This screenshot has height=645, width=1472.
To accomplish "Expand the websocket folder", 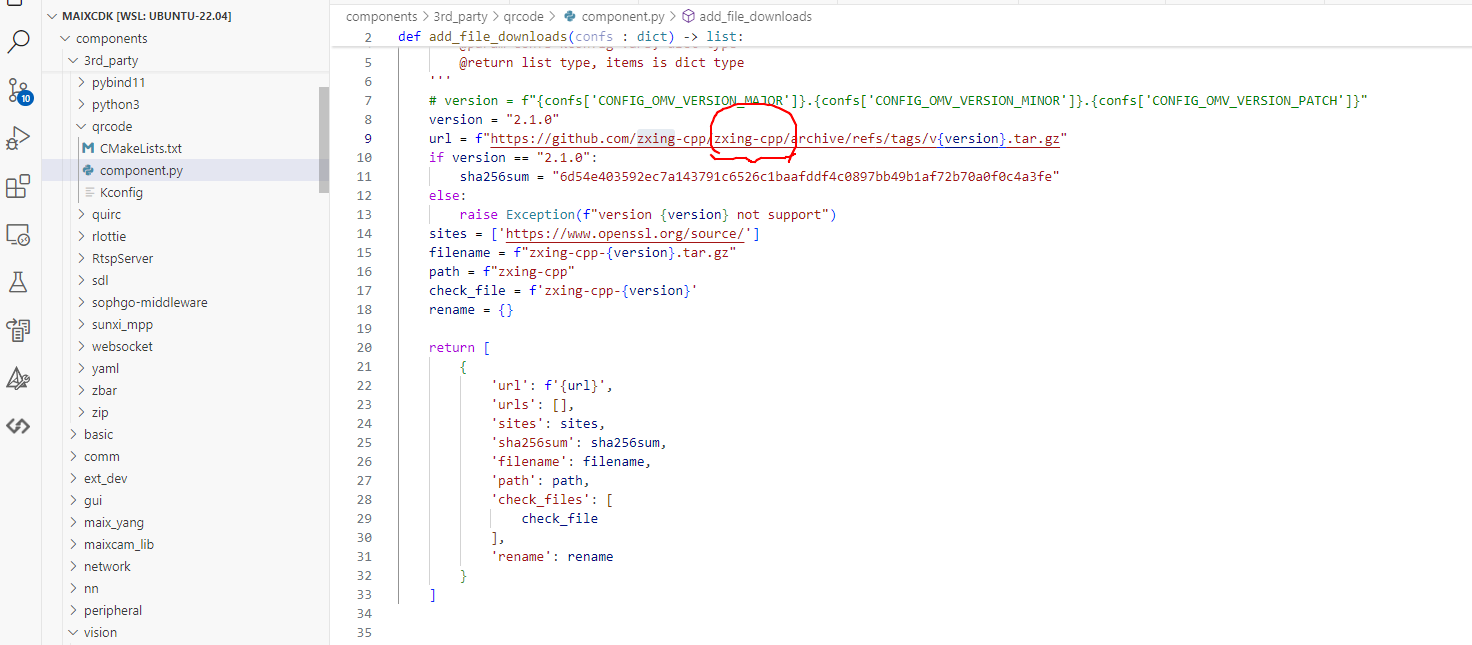I will click(x=82, y=346).
